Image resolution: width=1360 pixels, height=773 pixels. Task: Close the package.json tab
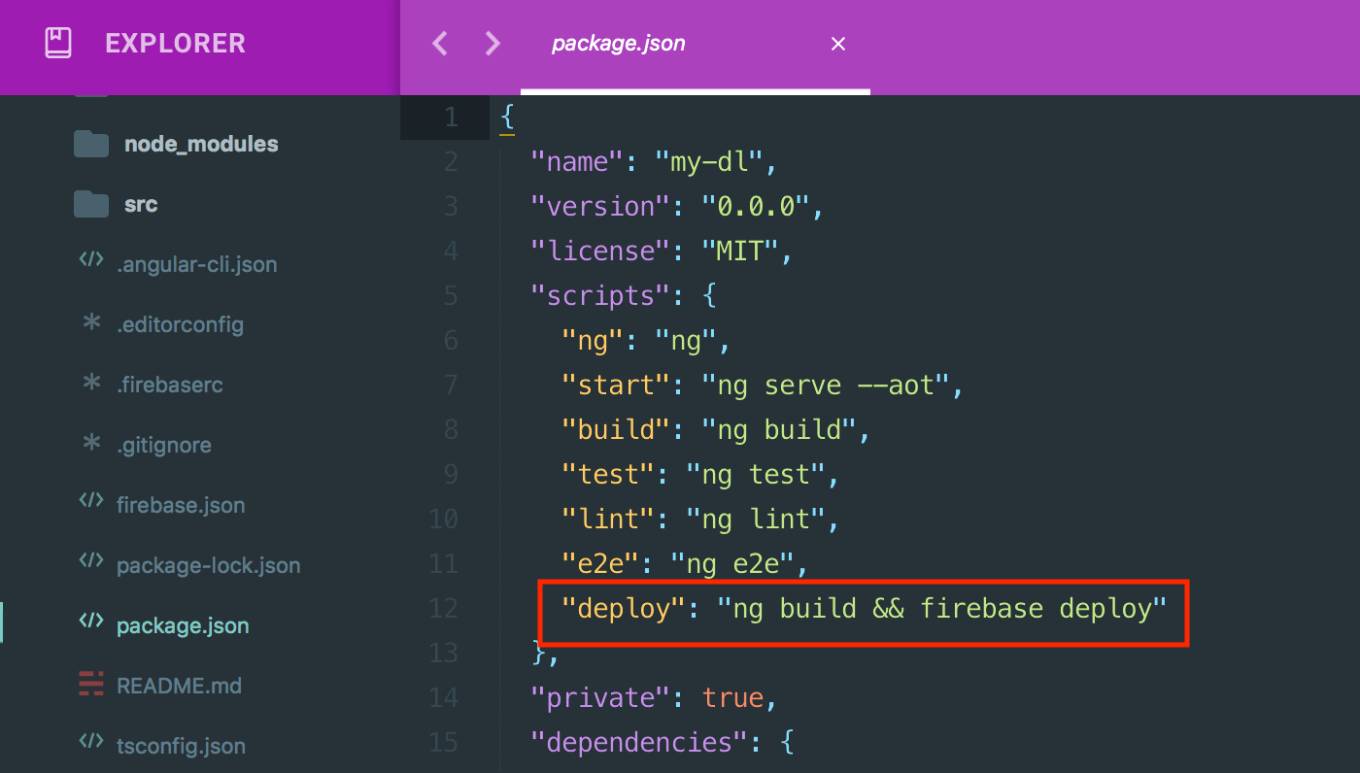point(838,43)
